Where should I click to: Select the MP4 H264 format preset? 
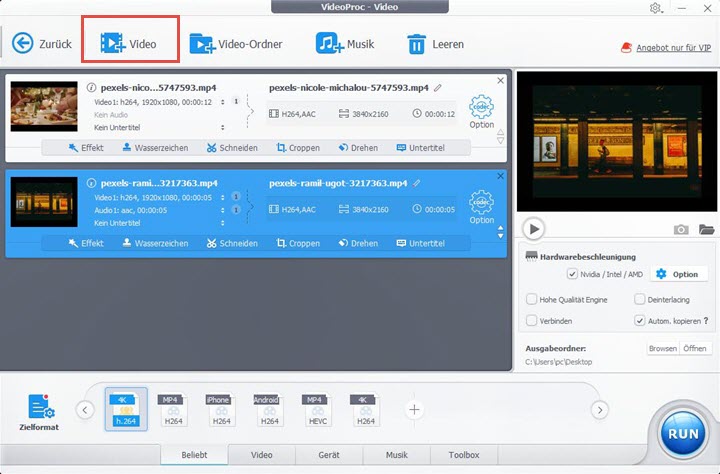(x=174, y=409)
